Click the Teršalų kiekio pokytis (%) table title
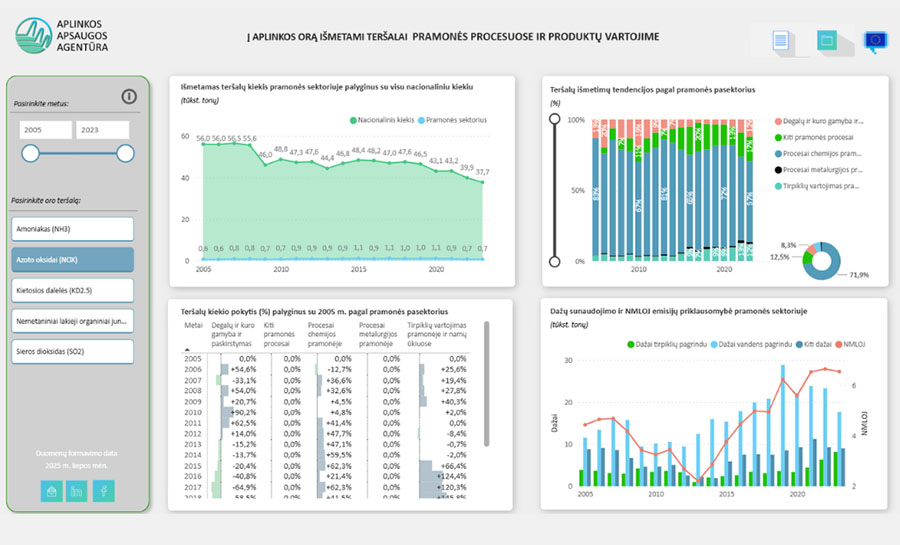 pyautogui.click(x=314, y=312)
